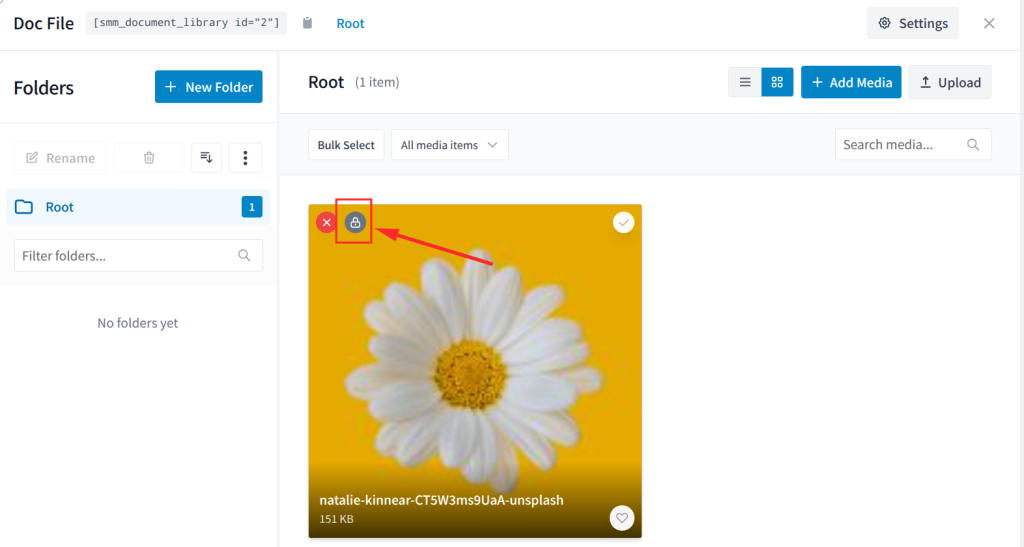Image resolution: width=1024 pixels, height=547 pixels.
Task: Focus the Filter folders input
Action: [x=138, y=255]
